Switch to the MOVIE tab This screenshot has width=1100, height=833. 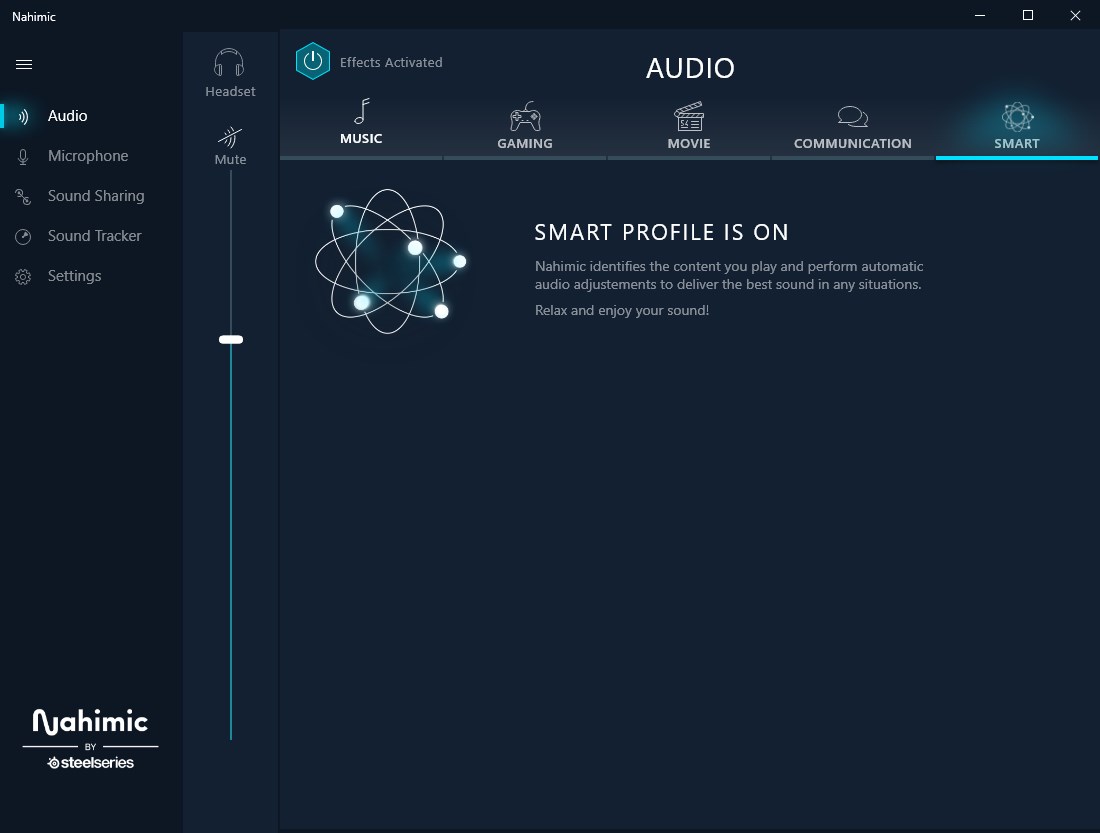click(688, 125)
